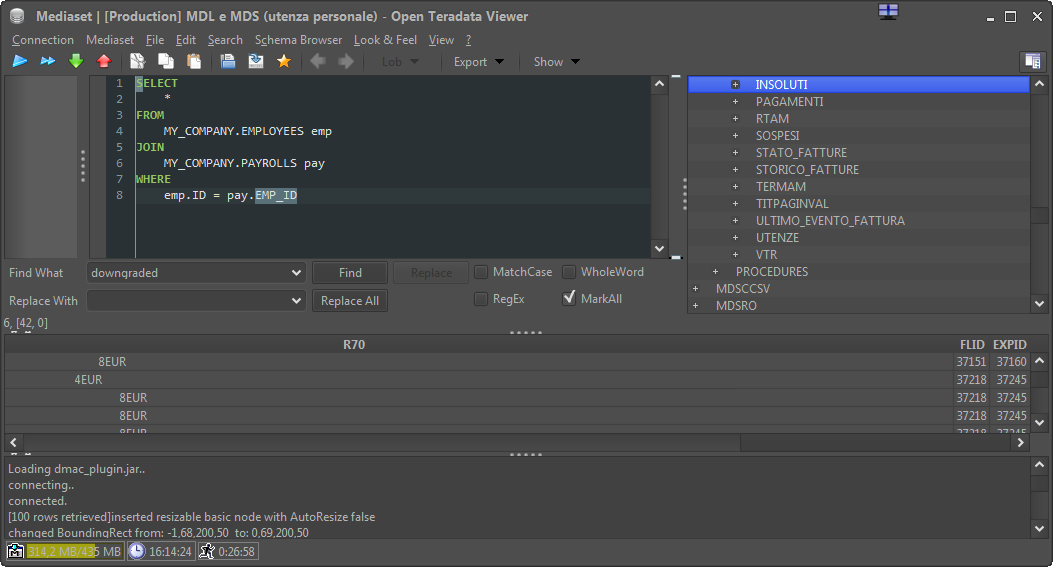This screenshot has width=1053, height=567.
Task: Open the Lob dropdown
Action: click(x=400, y=62)
